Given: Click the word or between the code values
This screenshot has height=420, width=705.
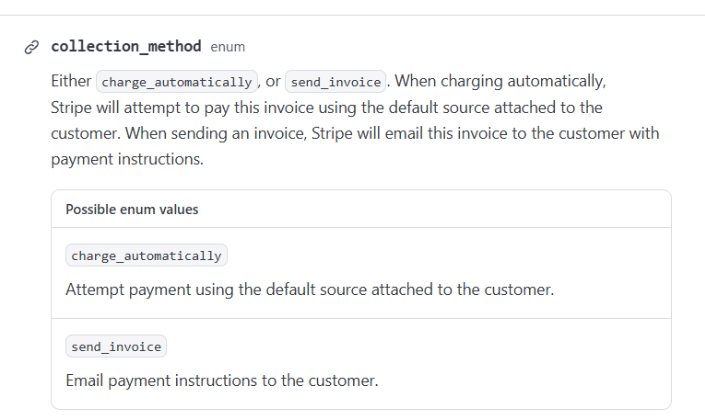Looking at the screenshot, I should (x=272, y=82).
